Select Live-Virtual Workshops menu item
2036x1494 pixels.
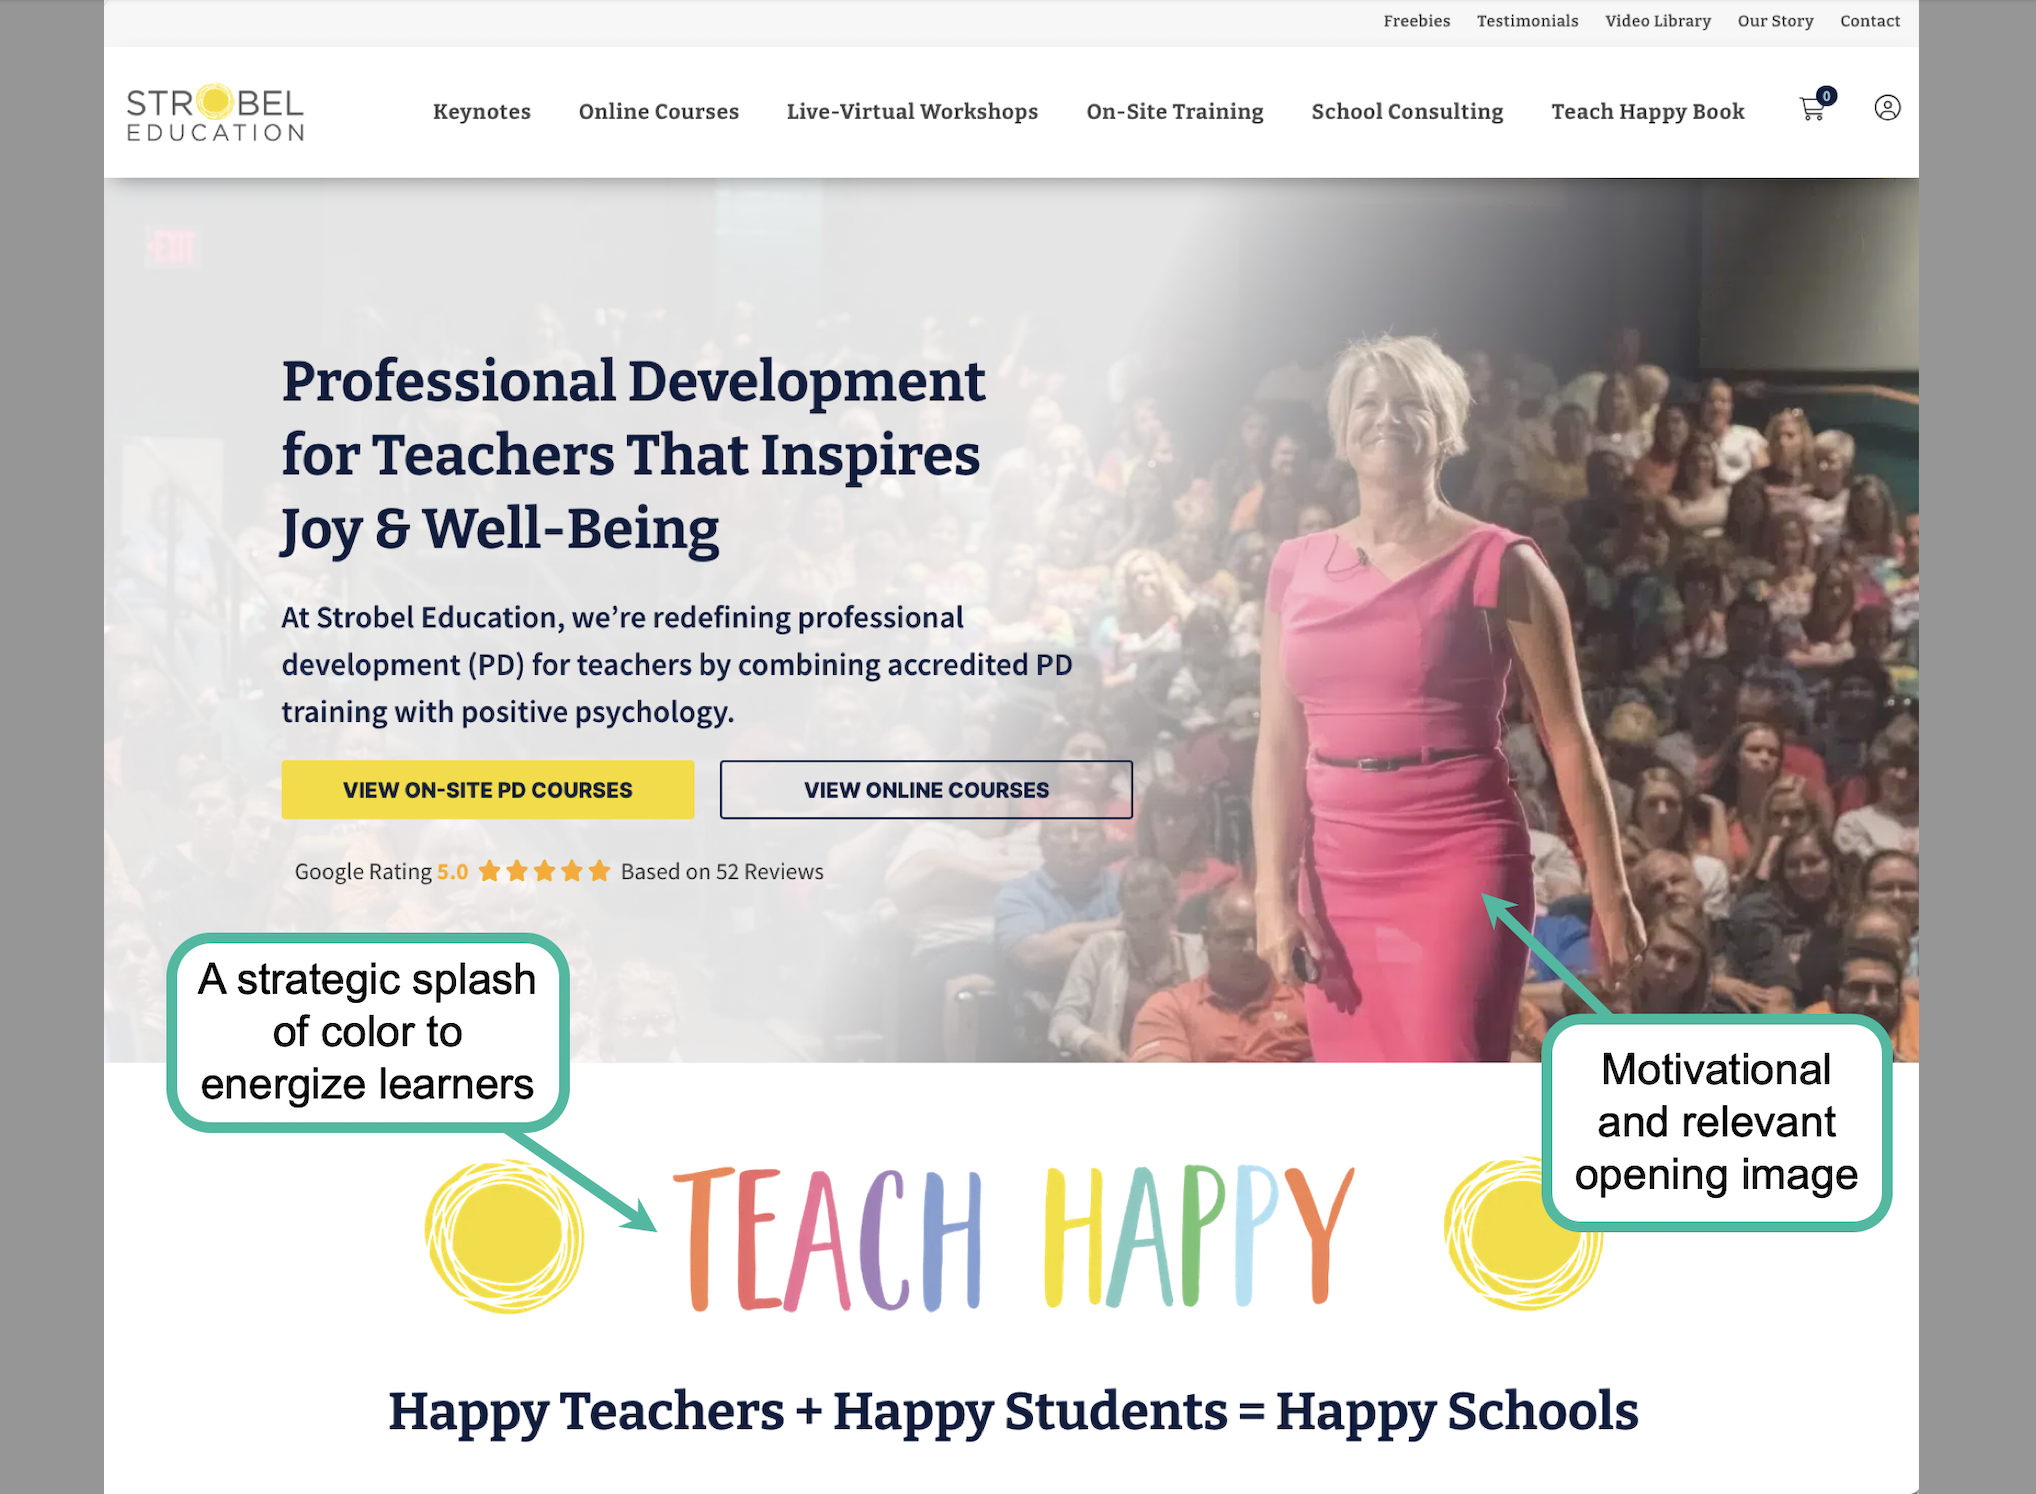912,111
